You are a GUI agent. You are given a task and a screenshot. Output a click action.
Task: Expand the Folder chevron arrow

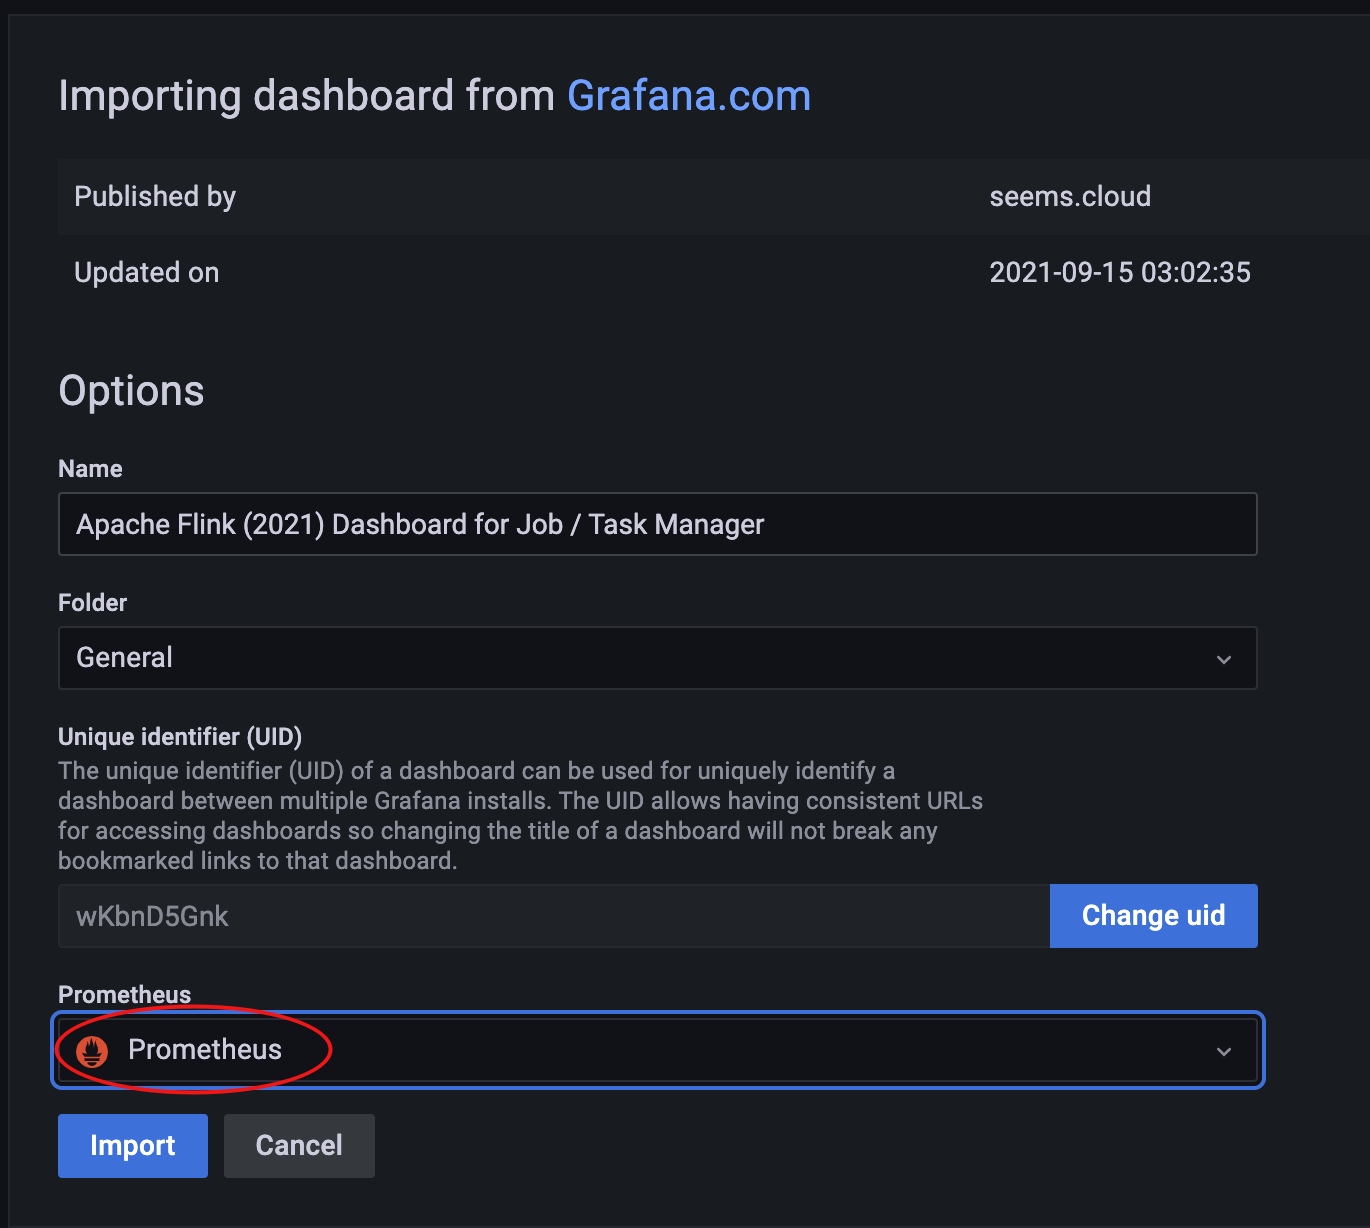(1224, 659)
